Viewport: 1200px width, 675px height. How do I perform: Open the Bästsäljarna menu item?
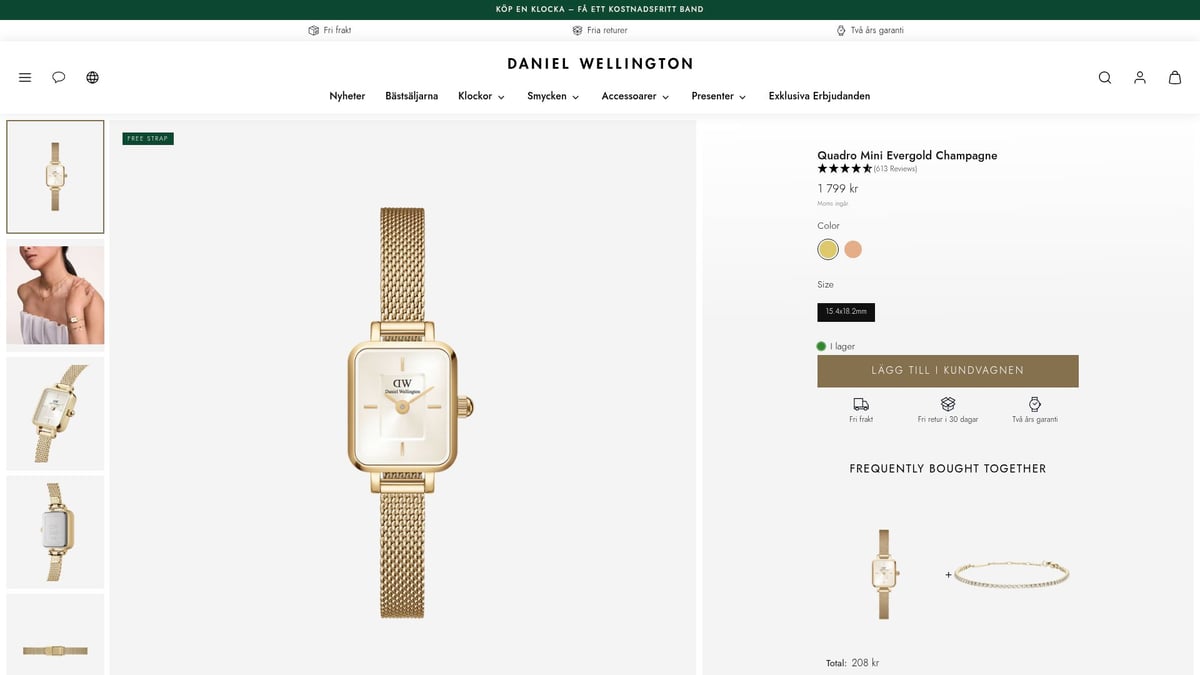click(412, 96)
